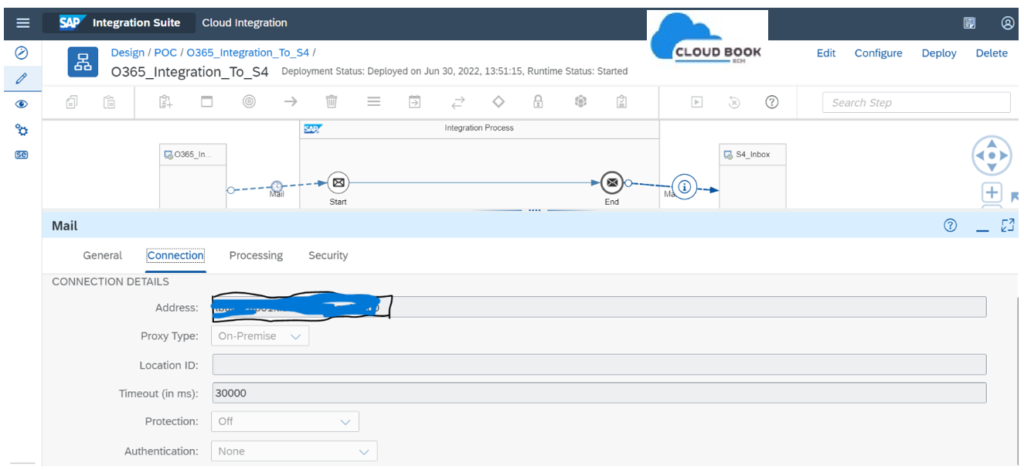Click the Search Step field
Image resolution: width=1024 pixels, height=470 pixels.
click(916, 102)
